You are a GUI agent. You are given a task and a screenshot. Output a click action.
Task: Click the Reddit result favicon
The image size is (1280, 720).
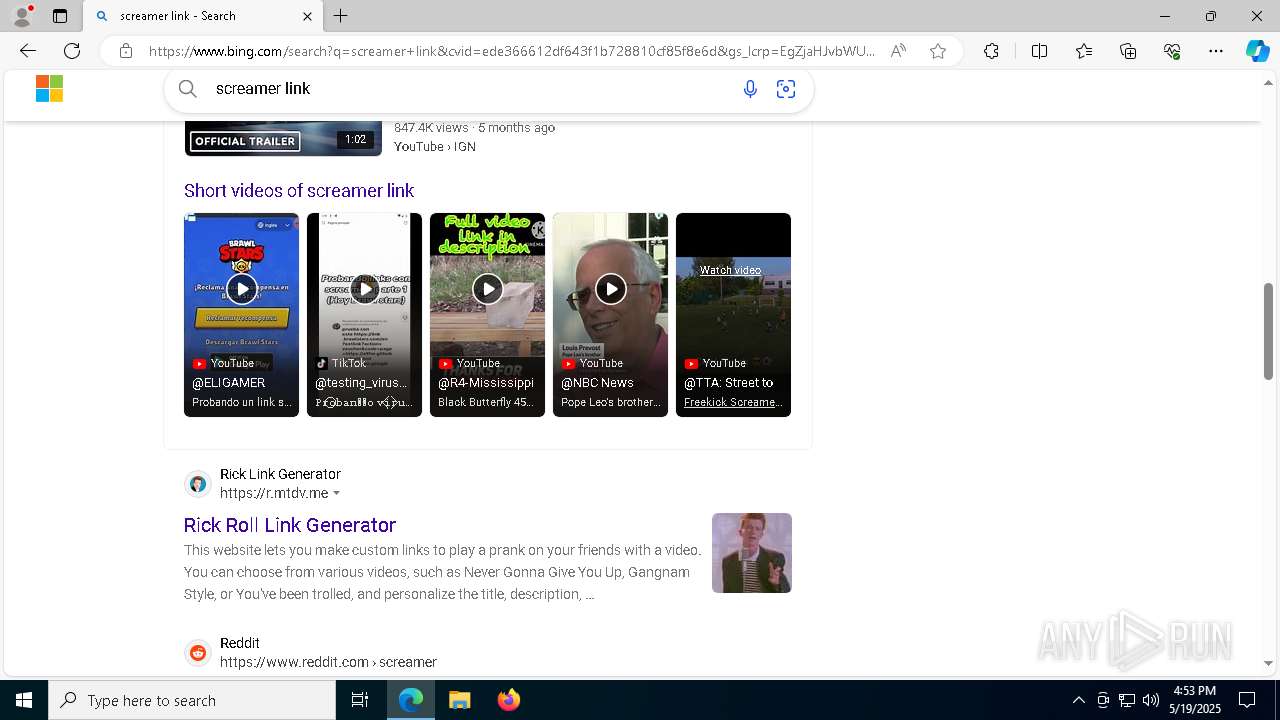pyautogui.click(x=198, y=653)
